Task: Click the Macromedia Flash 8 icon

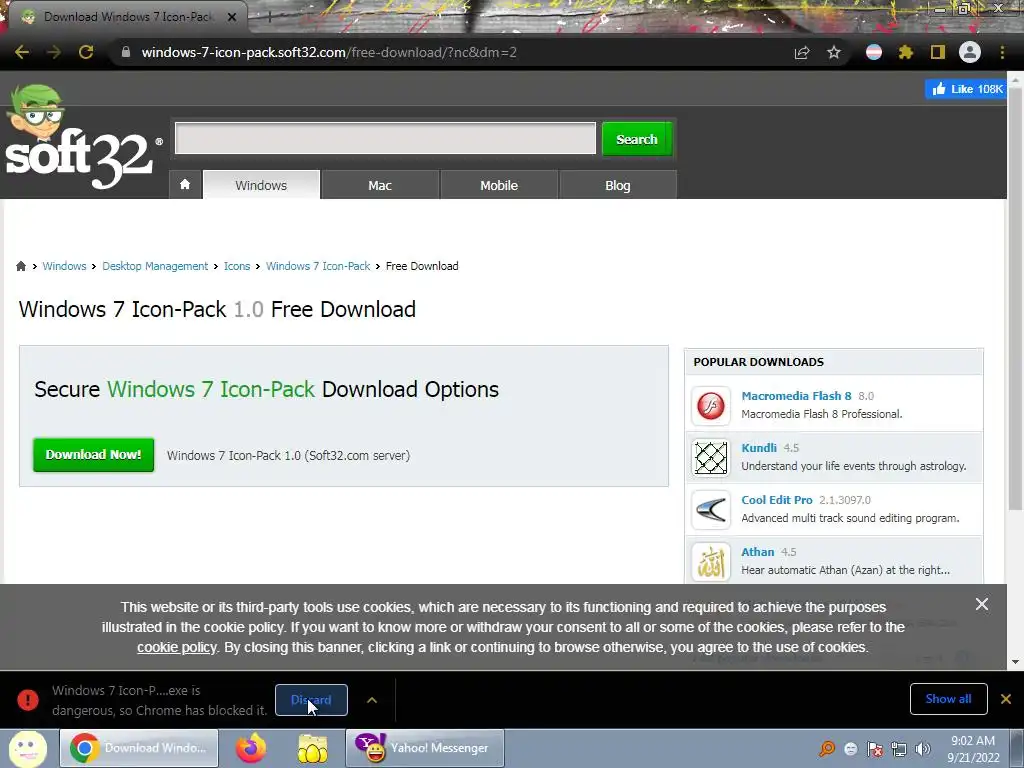Action: [x=711, y=406]
